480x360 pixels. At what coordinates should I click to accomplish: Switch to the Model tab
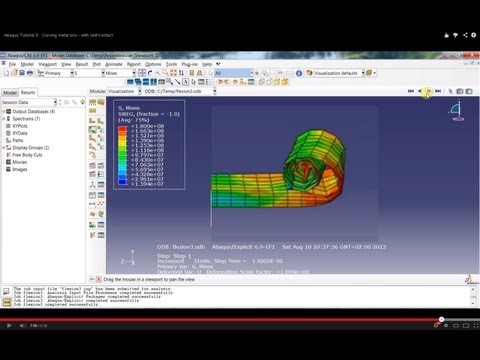10,93
